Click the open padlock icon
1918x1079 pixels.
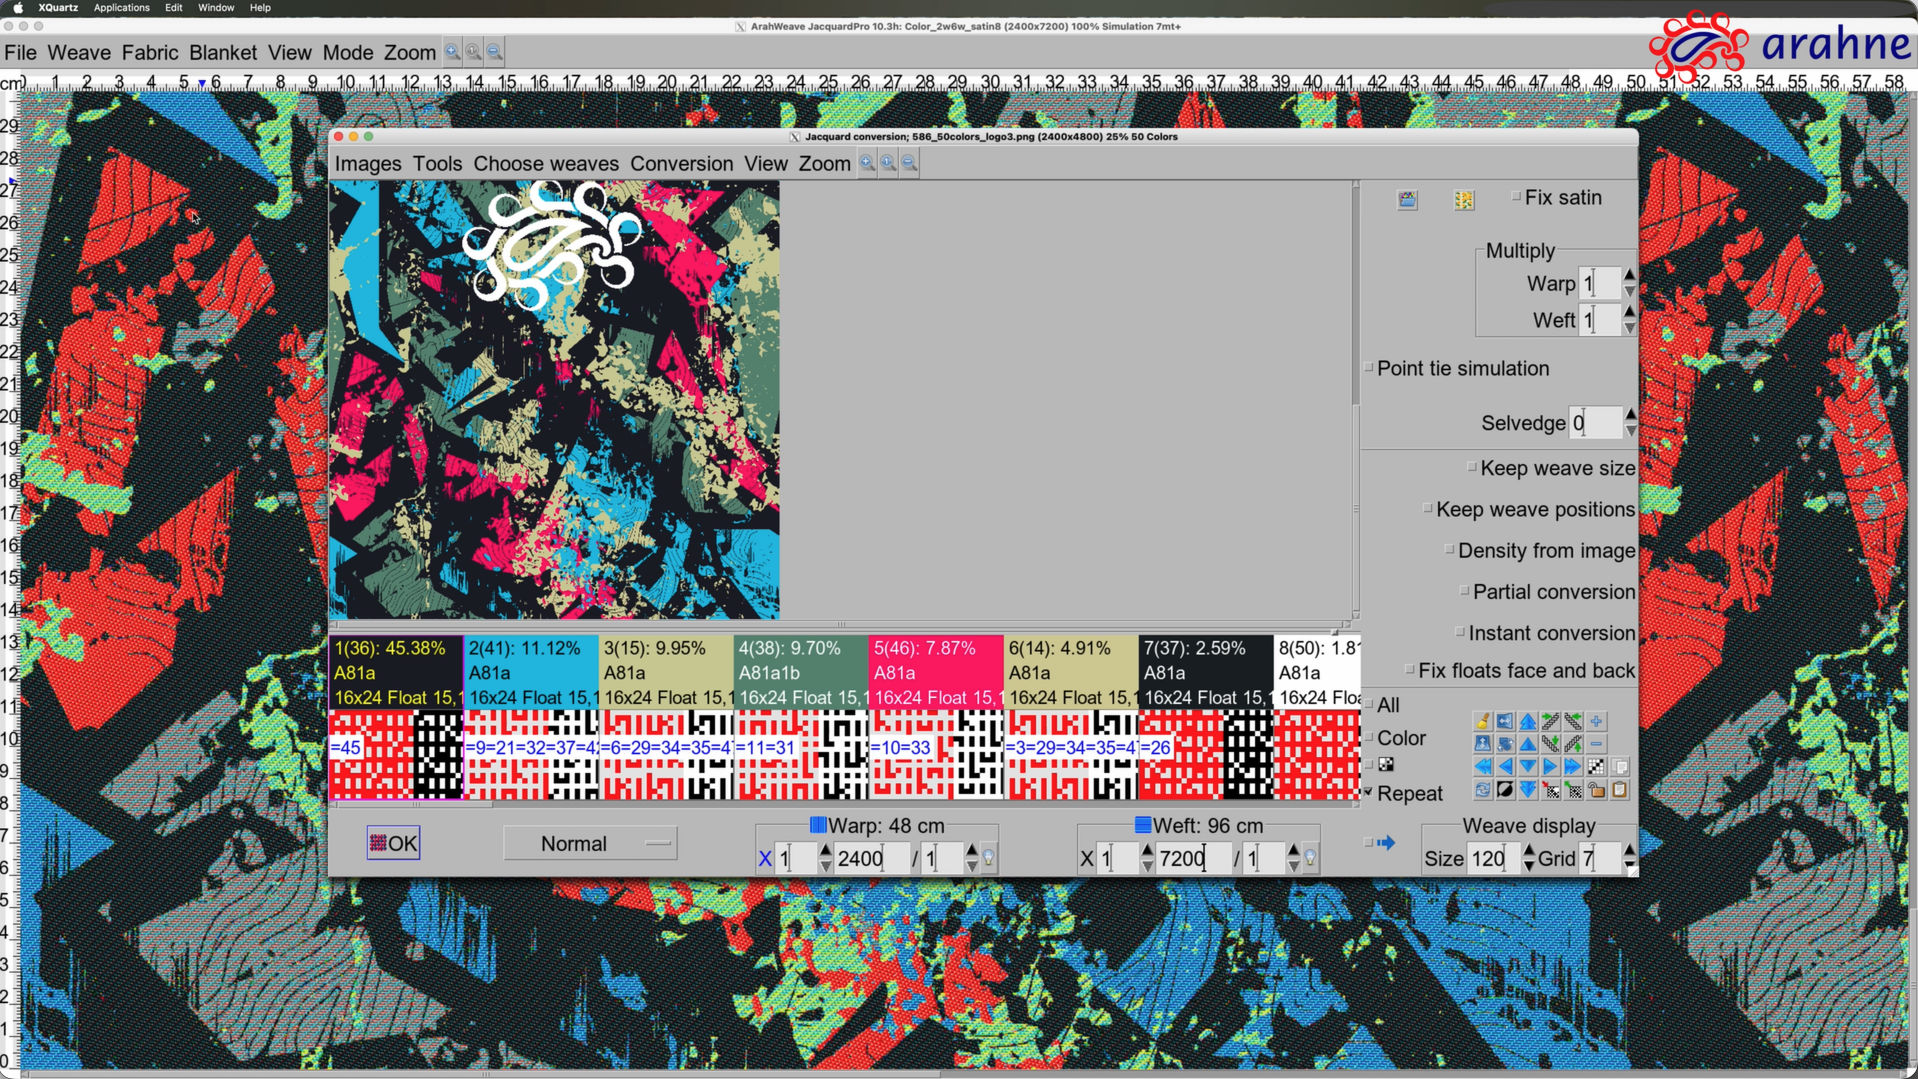pyautogui.click(x=1597, y=791)
